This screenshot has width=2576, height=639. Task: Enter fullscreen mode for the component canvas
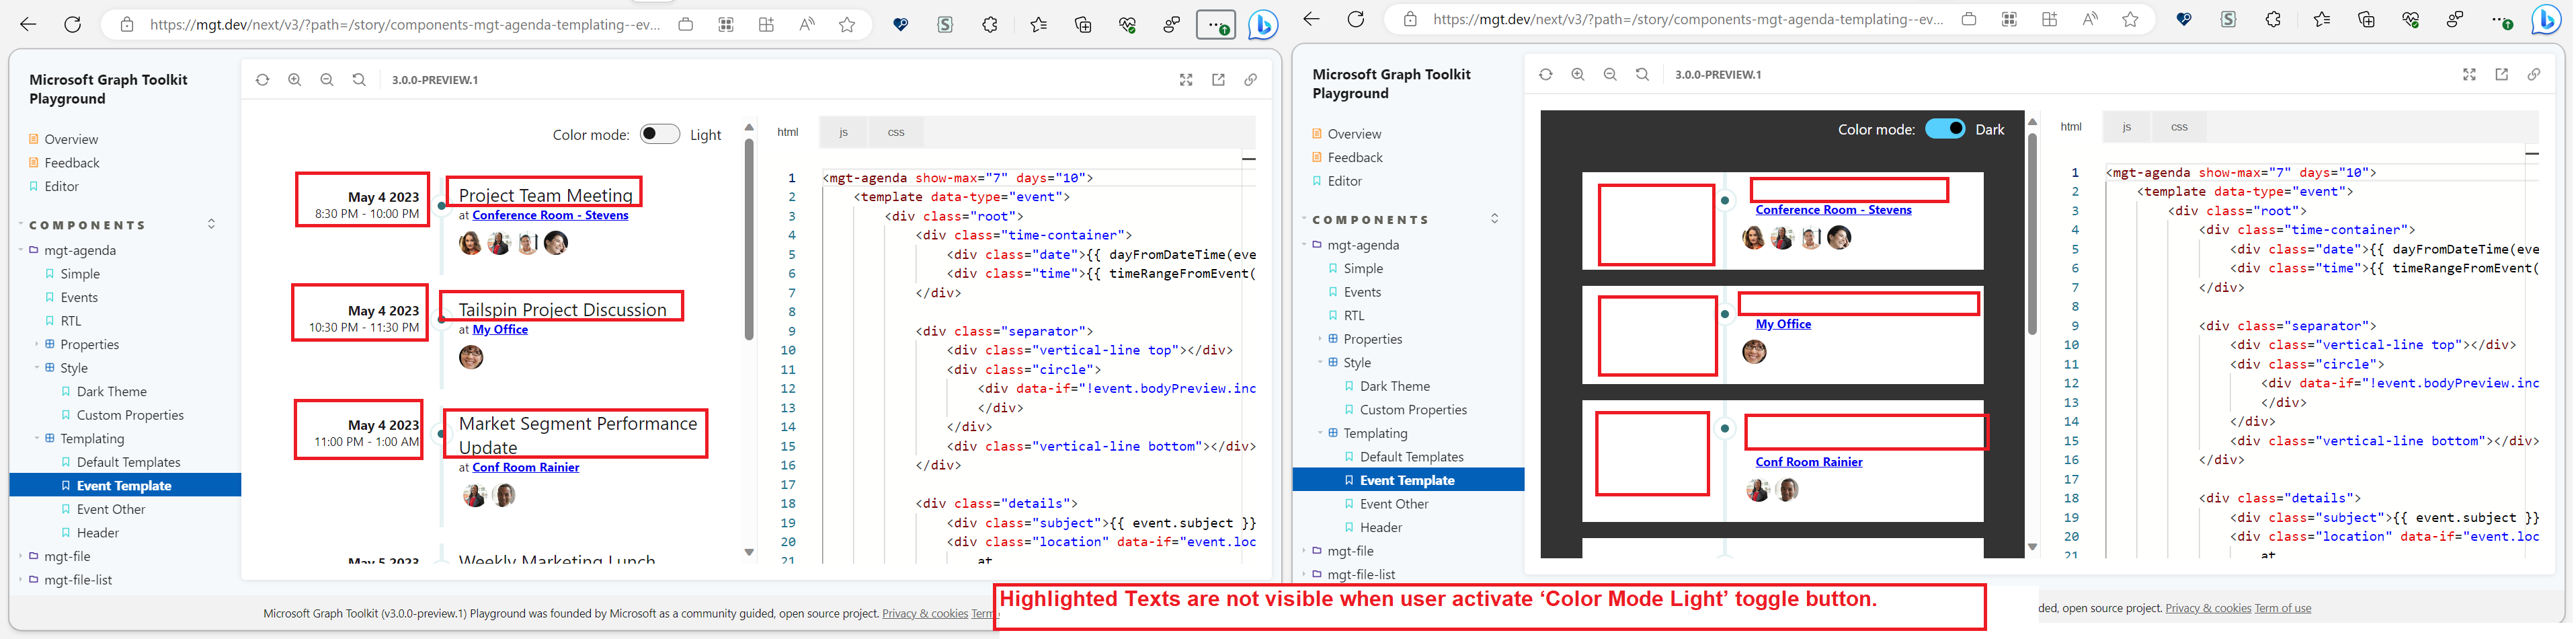coord(1186,80)
